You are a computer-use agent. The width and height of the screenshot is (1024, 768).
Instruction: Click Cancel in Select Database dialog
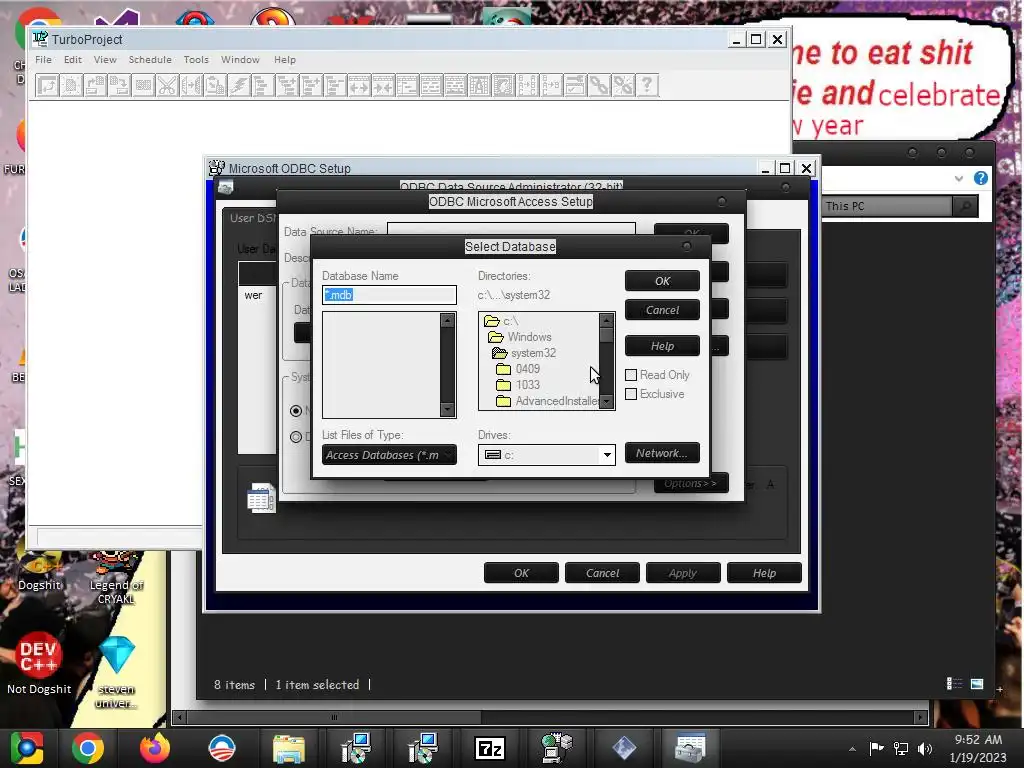click(662, 310)
